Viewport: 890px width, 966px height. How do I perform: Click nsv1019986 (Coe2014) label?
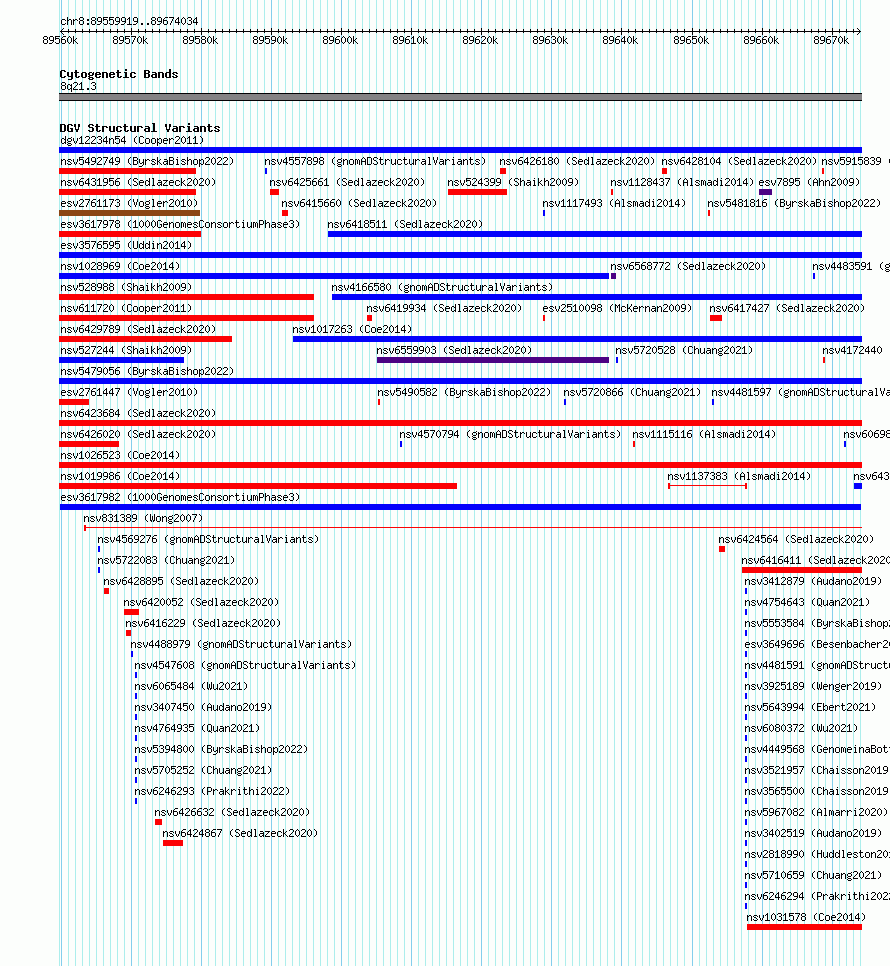click(x=120, y=476)
